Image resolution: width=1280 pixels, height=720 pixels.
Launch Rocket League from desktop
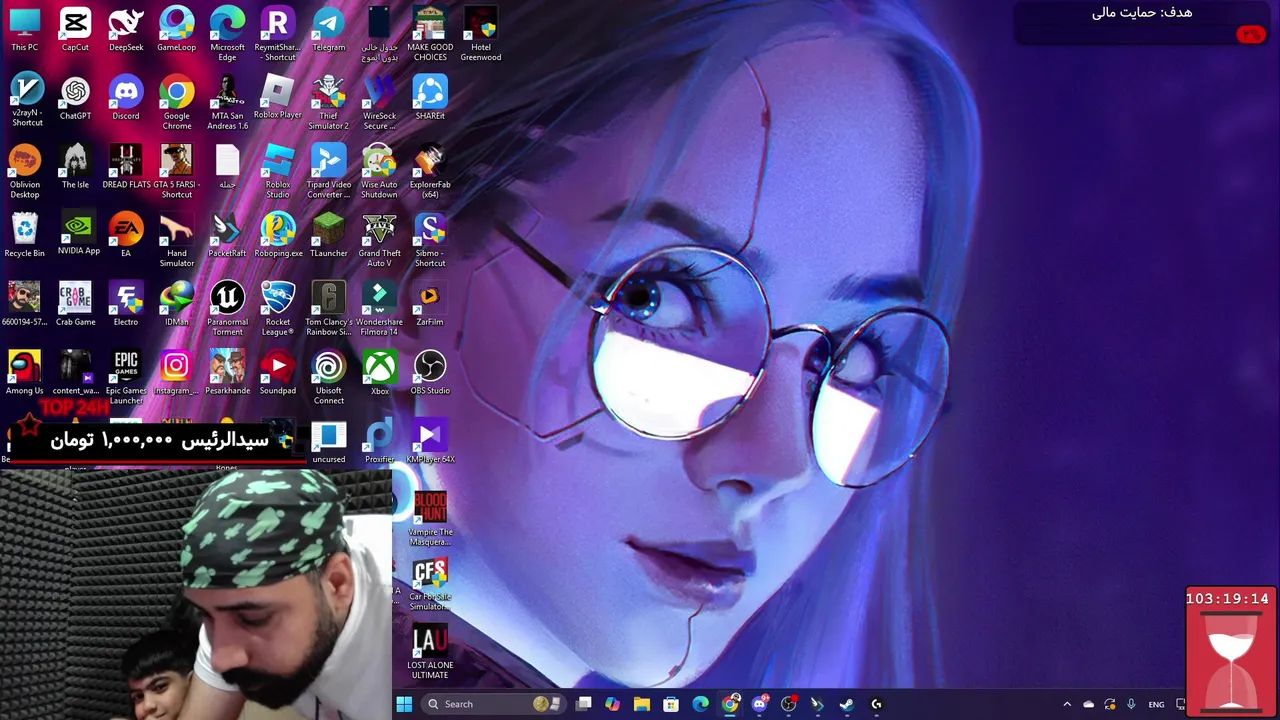(x=278, y=308)
